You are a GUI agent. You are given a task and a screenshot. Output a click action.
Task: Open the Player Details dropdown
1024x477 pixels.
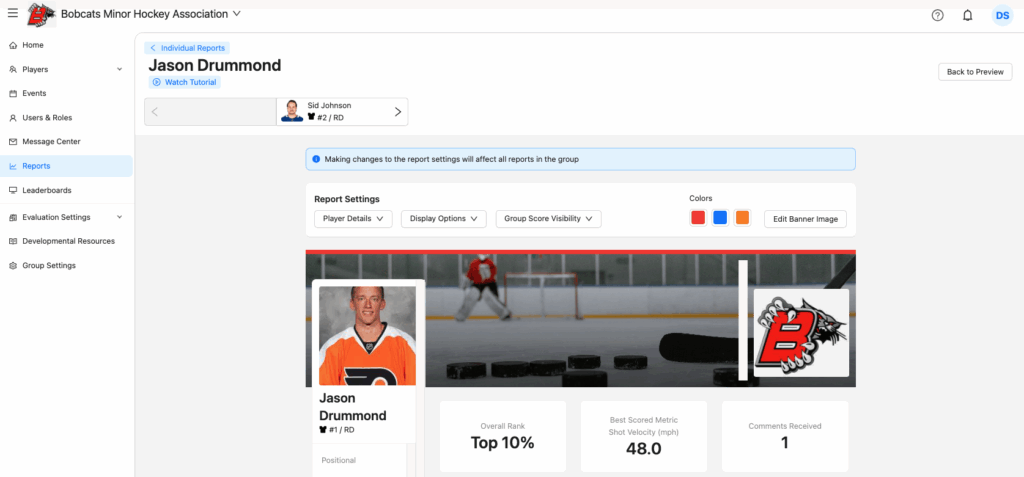(x=353, y=219)
